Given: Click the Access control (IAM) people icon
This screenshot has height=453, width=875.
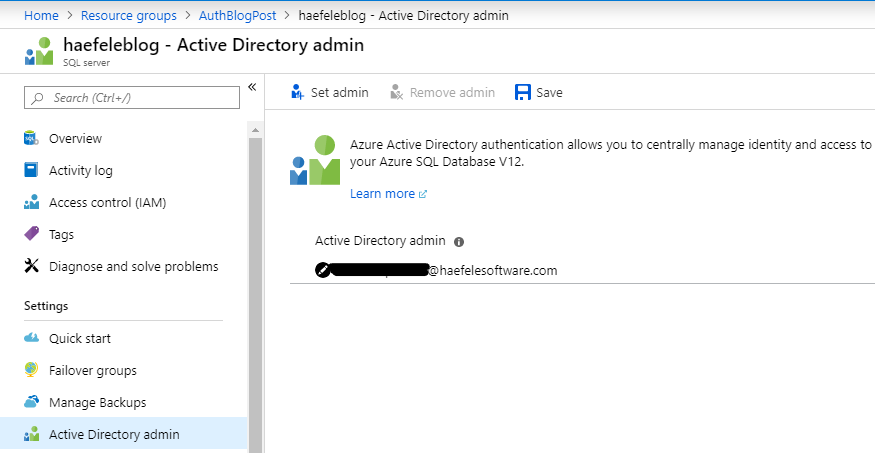Looking at the screenshot, I should (31, 202).
